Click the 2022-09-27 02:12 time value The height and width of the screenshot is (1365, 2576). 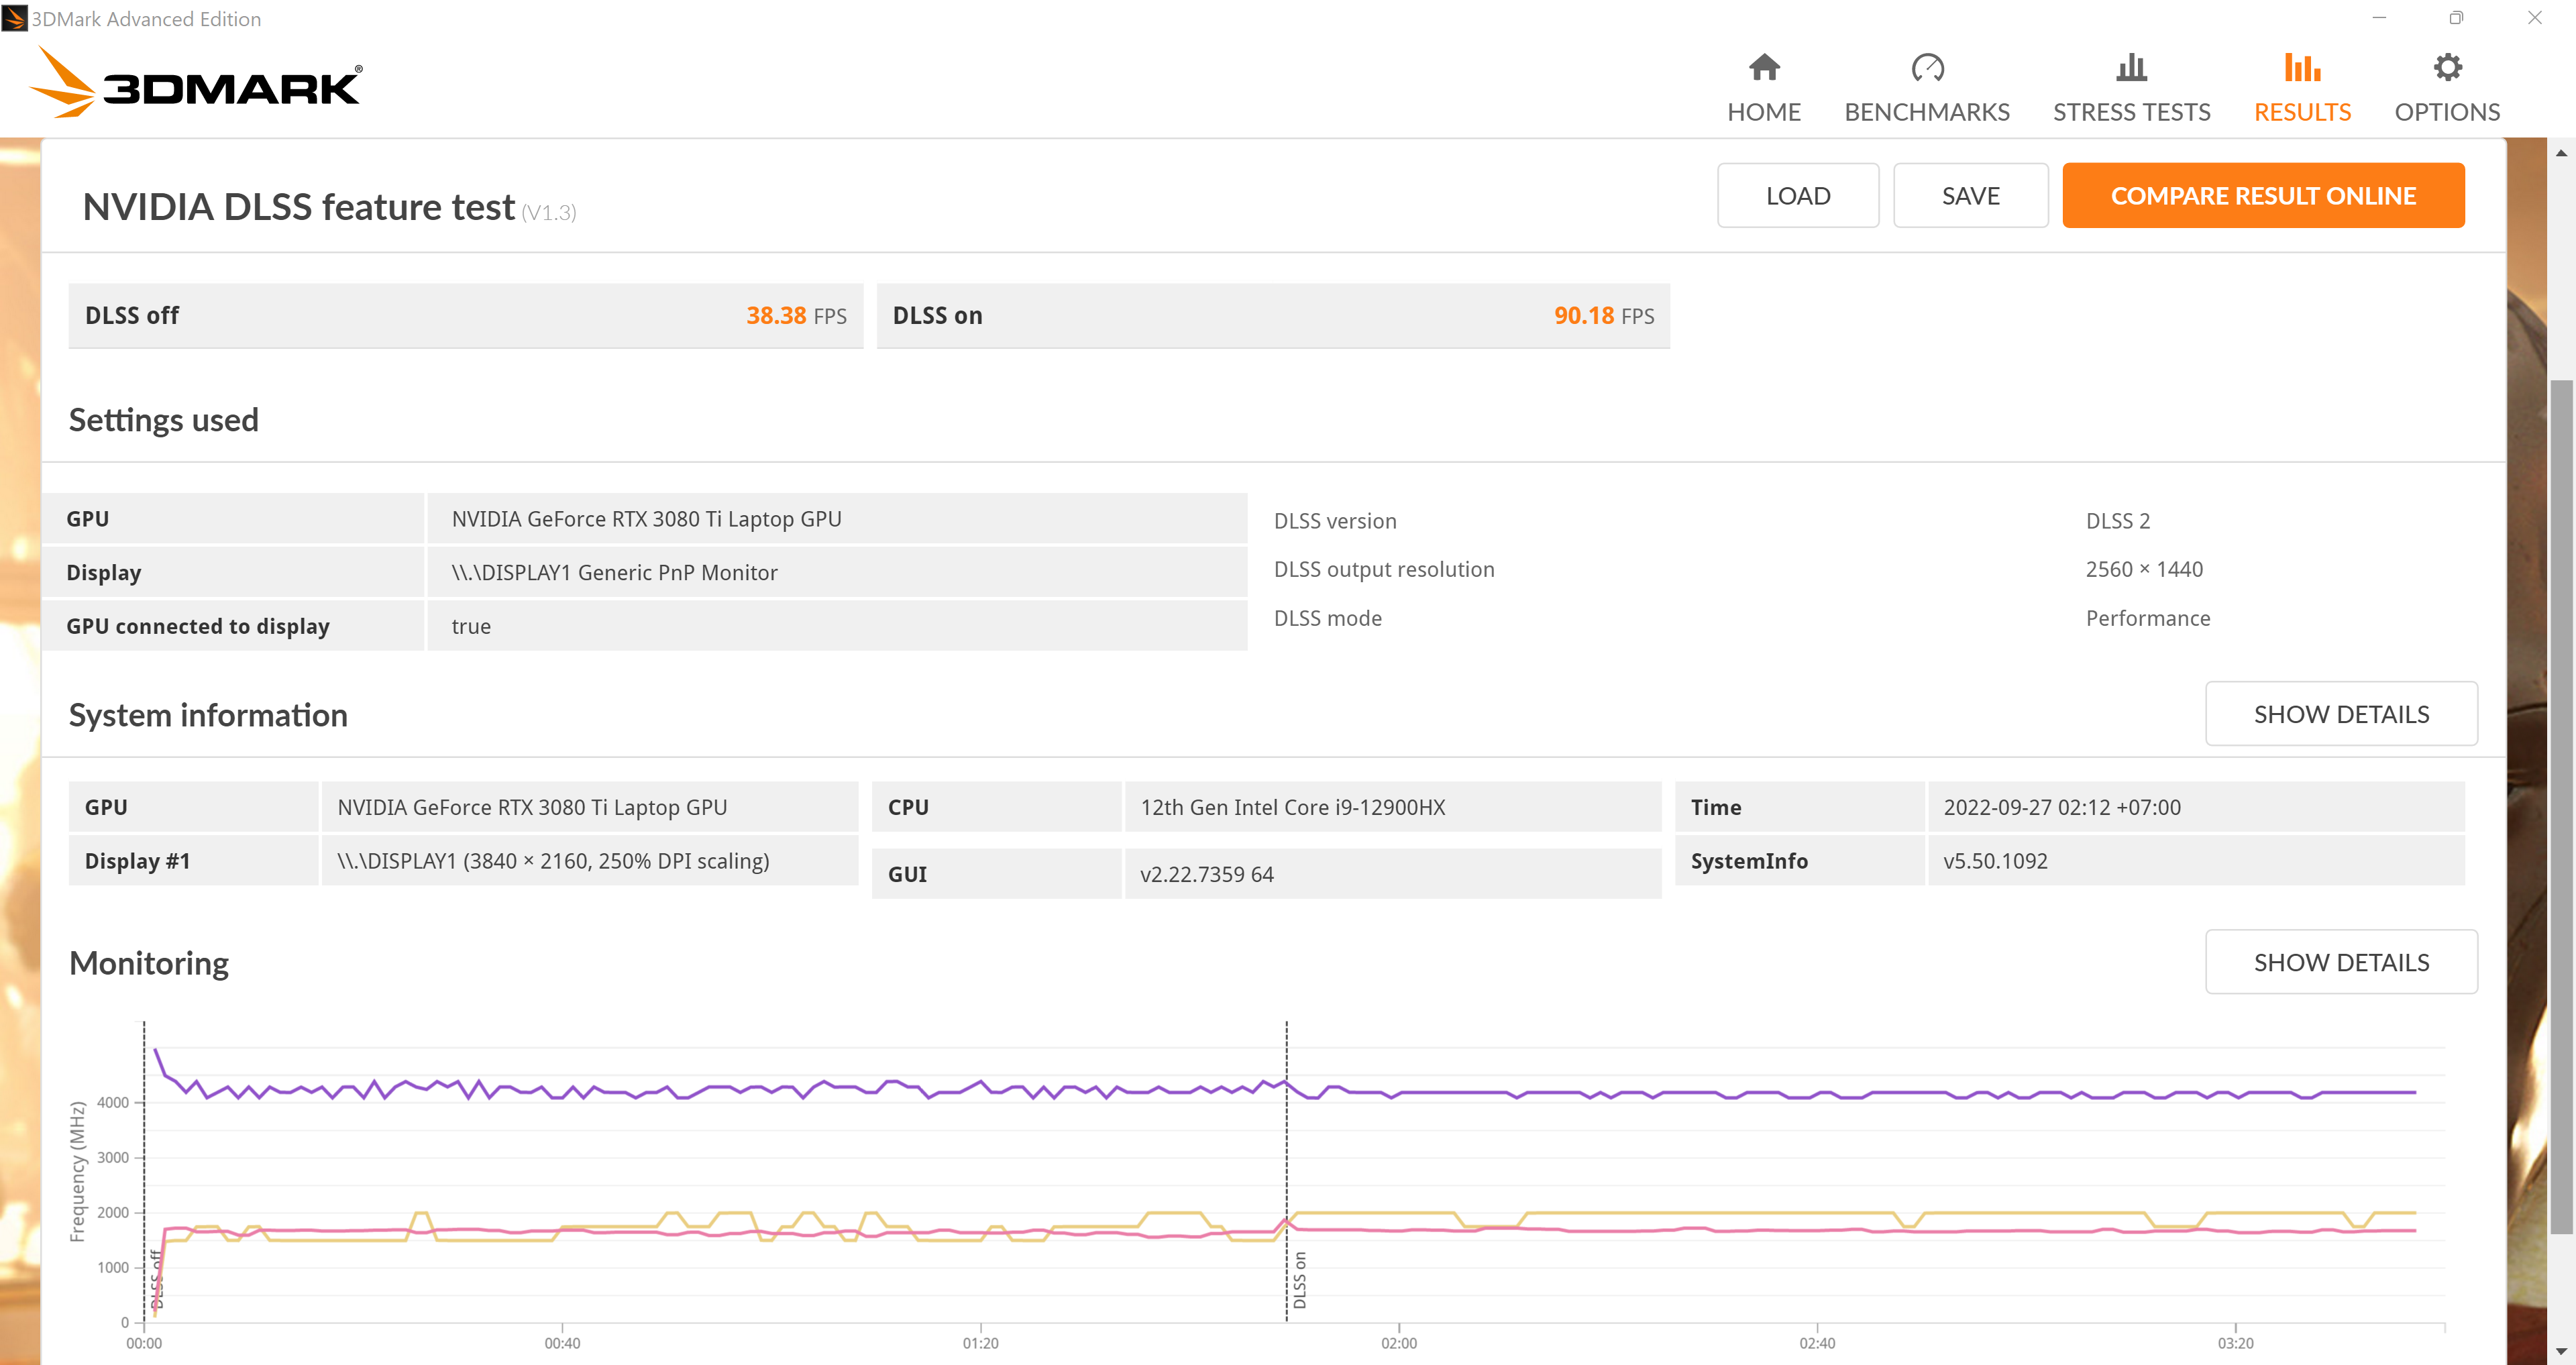point(2061,808)
